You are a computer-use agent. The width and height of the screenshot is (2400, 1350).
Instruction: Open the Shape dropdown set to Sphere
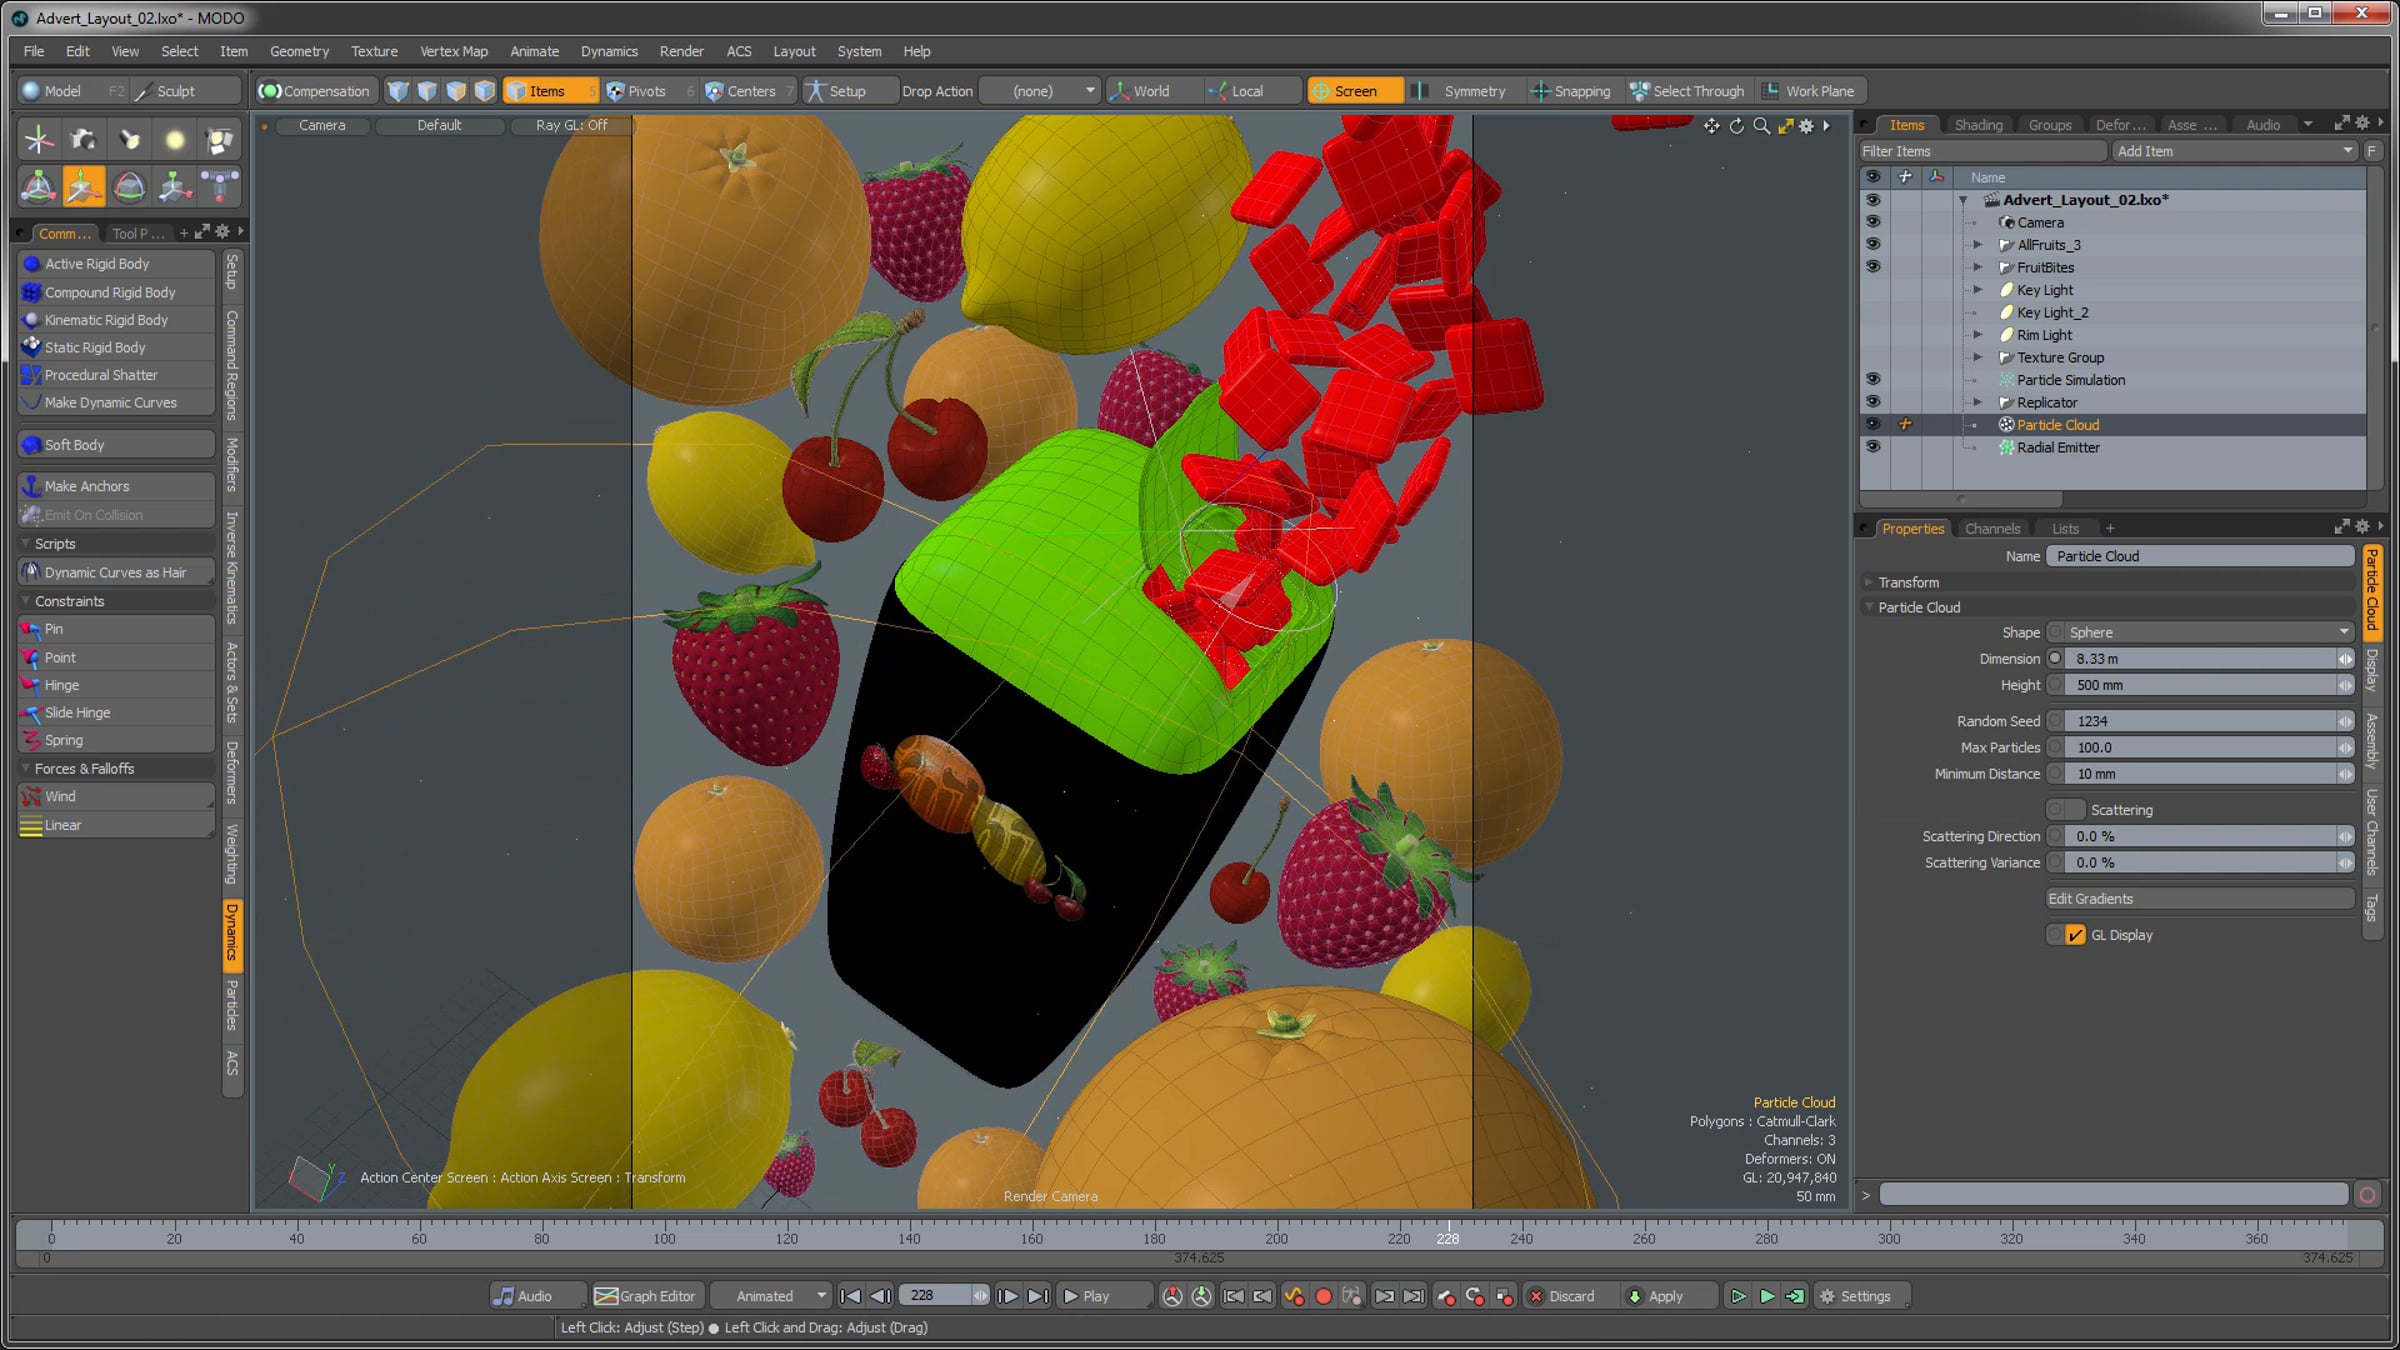[2208, 632]
